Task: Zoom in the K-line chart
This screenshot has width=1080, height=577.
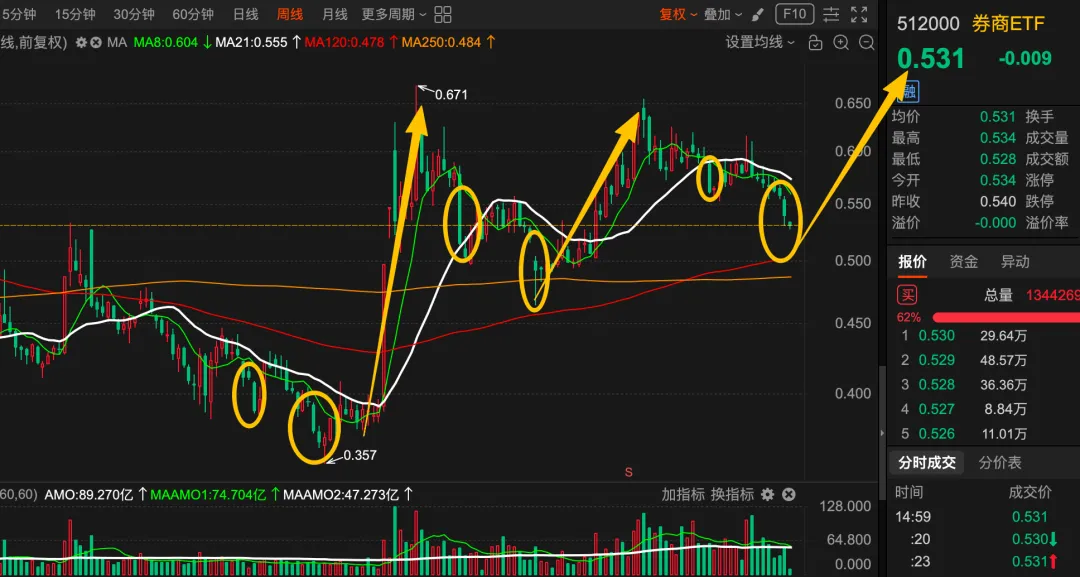Action: 841,43
